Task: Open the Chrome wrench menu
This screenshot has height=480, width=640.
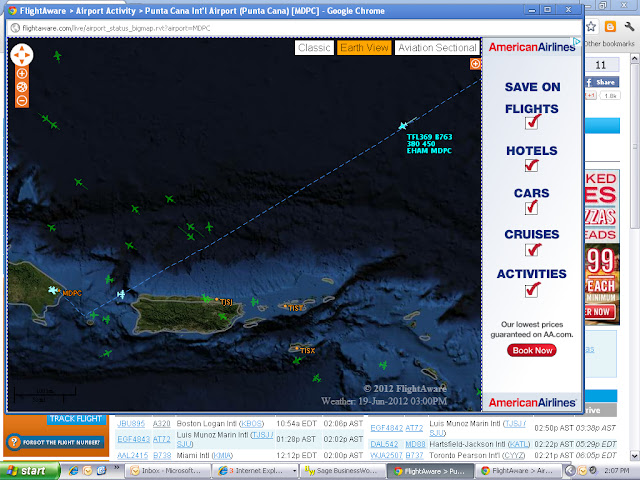Action: 629,27
